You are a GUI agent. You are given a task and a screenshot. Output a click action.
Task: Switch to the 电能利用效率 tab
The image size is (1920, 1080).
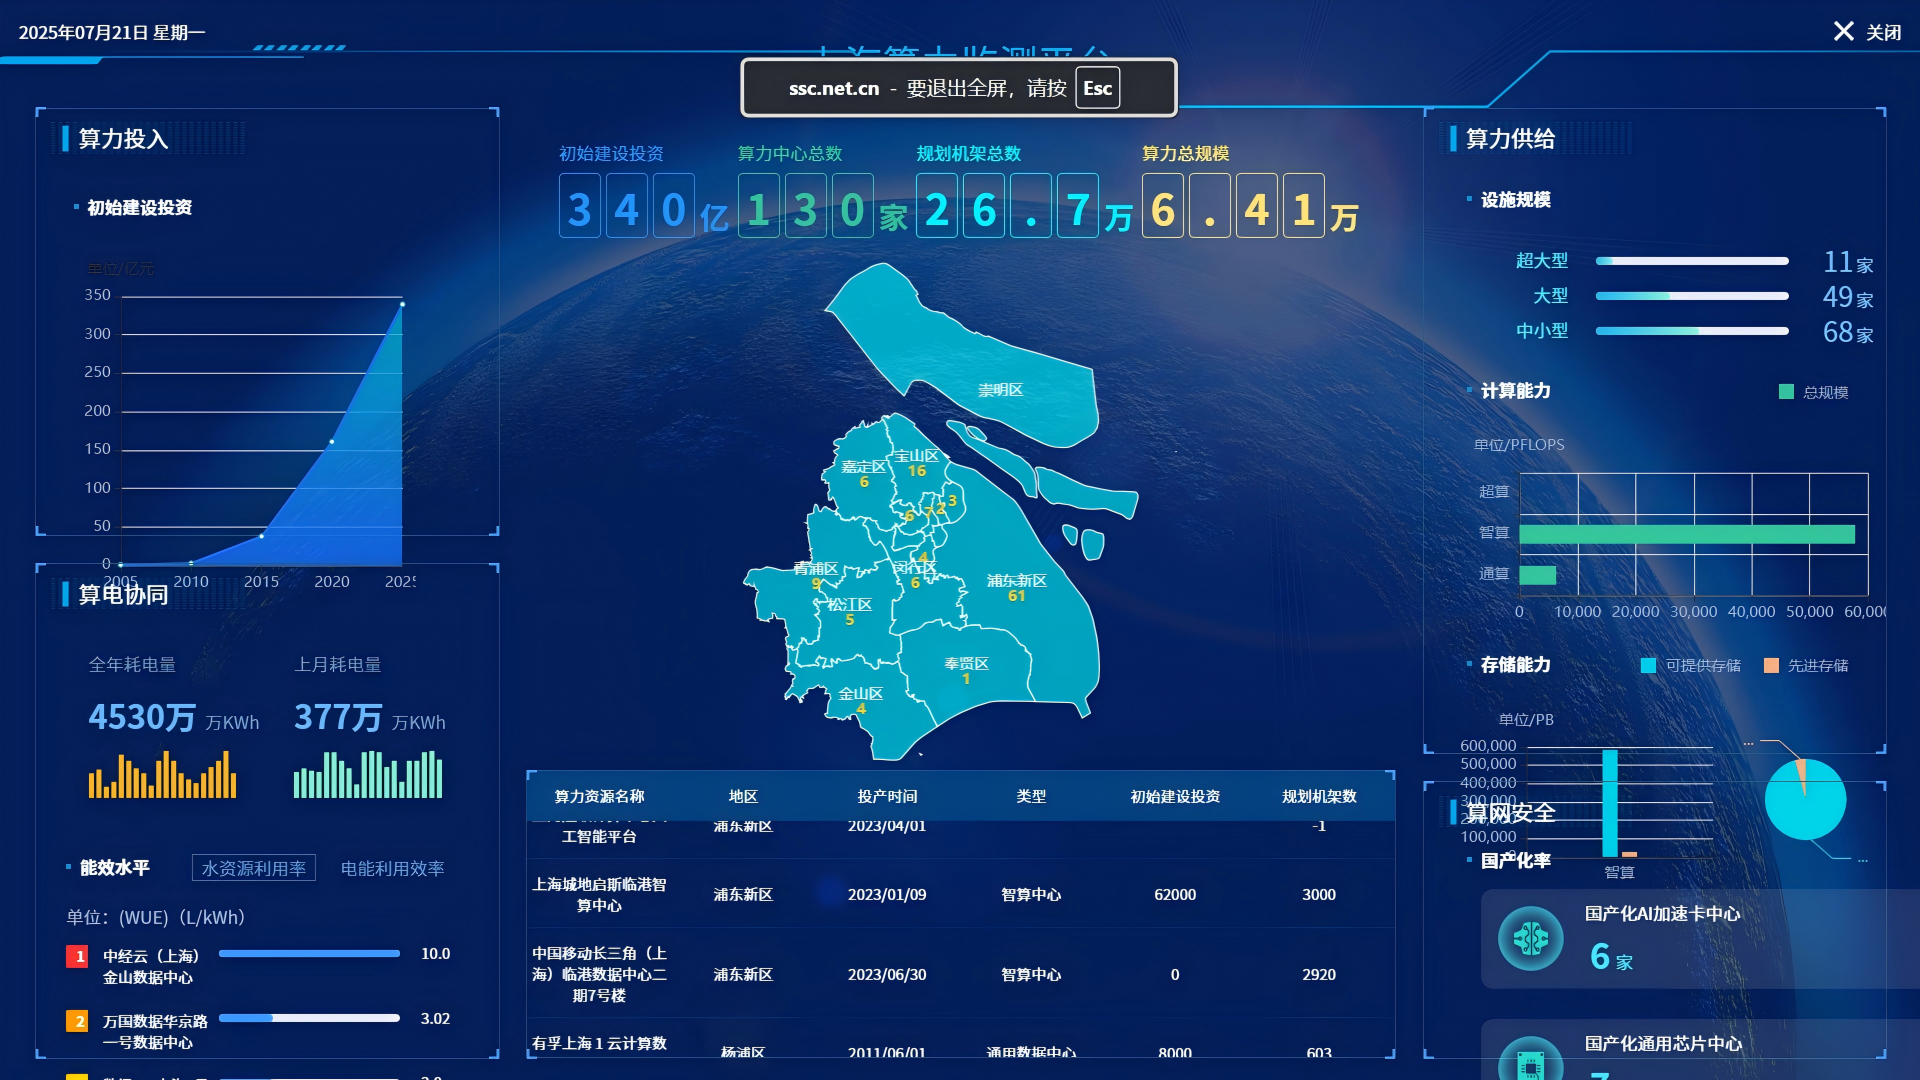(392, 868)
